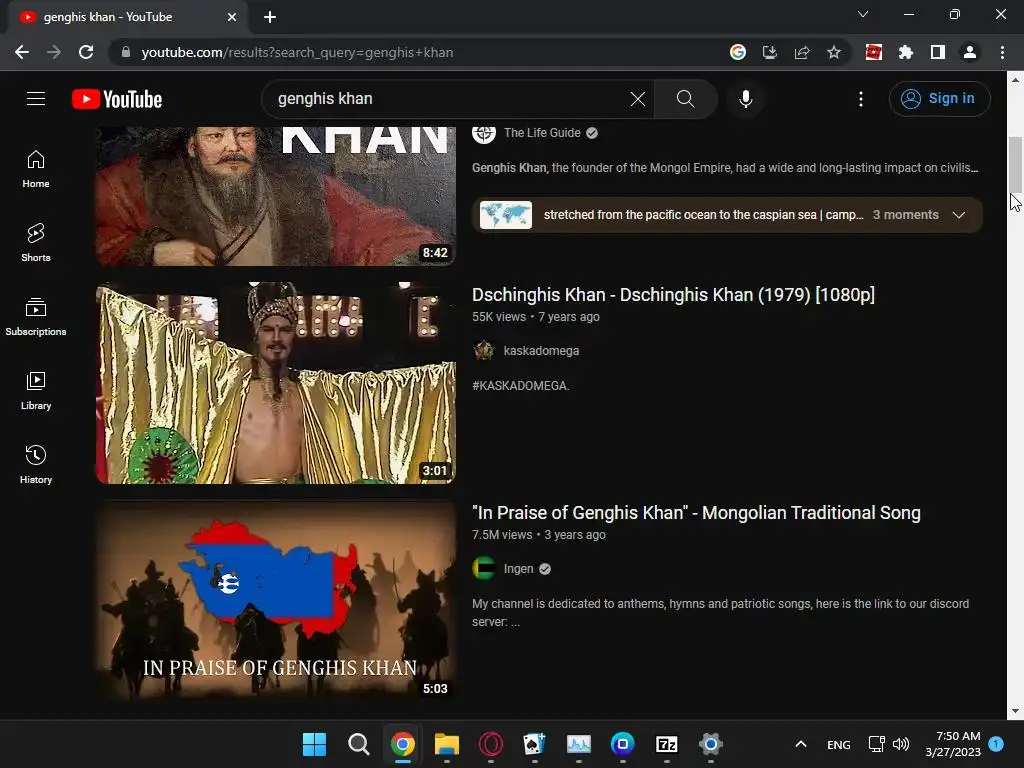This screenshot has width=1024, height=768.
Task: Share this page via address bar icon
Action: click(801, 52)
